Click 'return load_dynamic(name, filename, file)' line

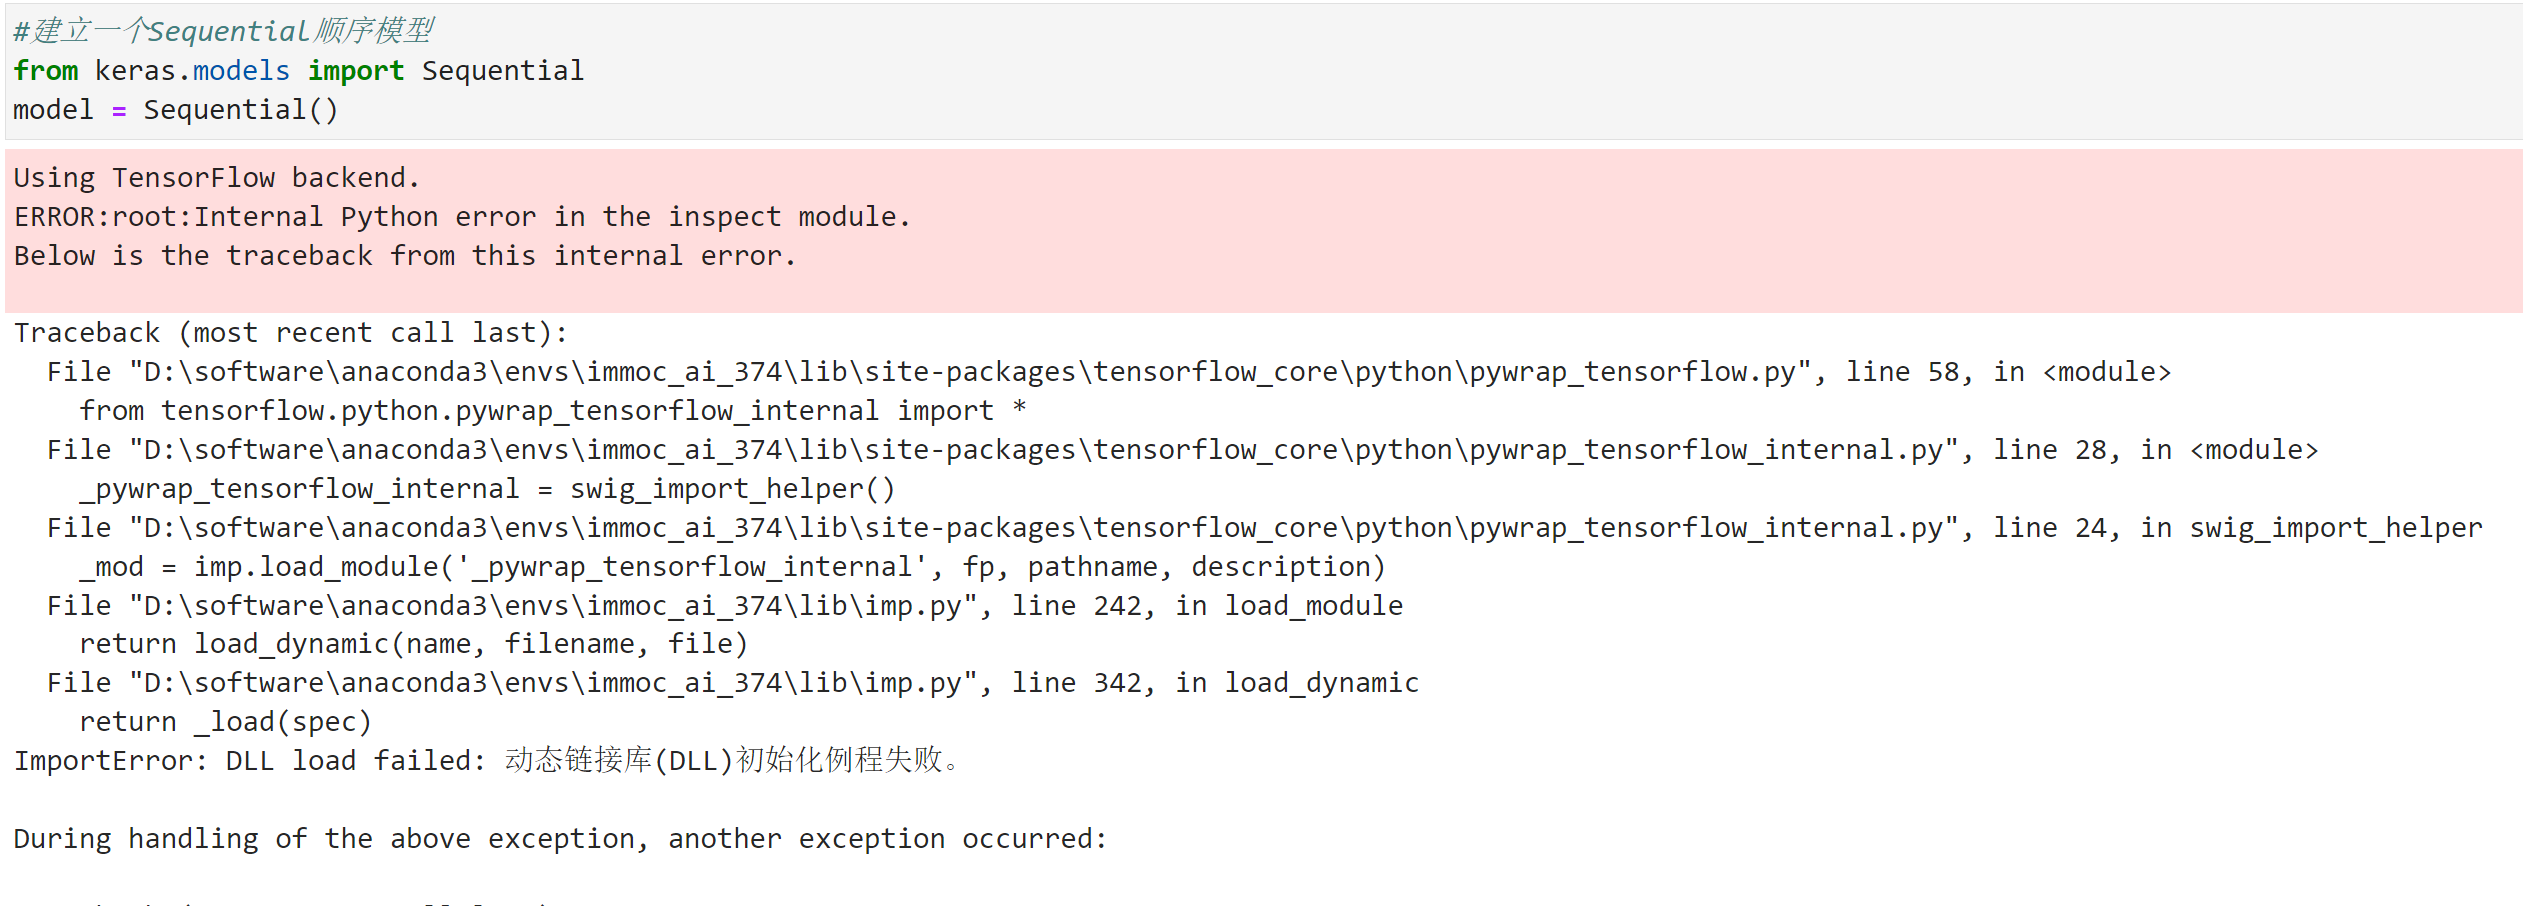tap(413, 644)
